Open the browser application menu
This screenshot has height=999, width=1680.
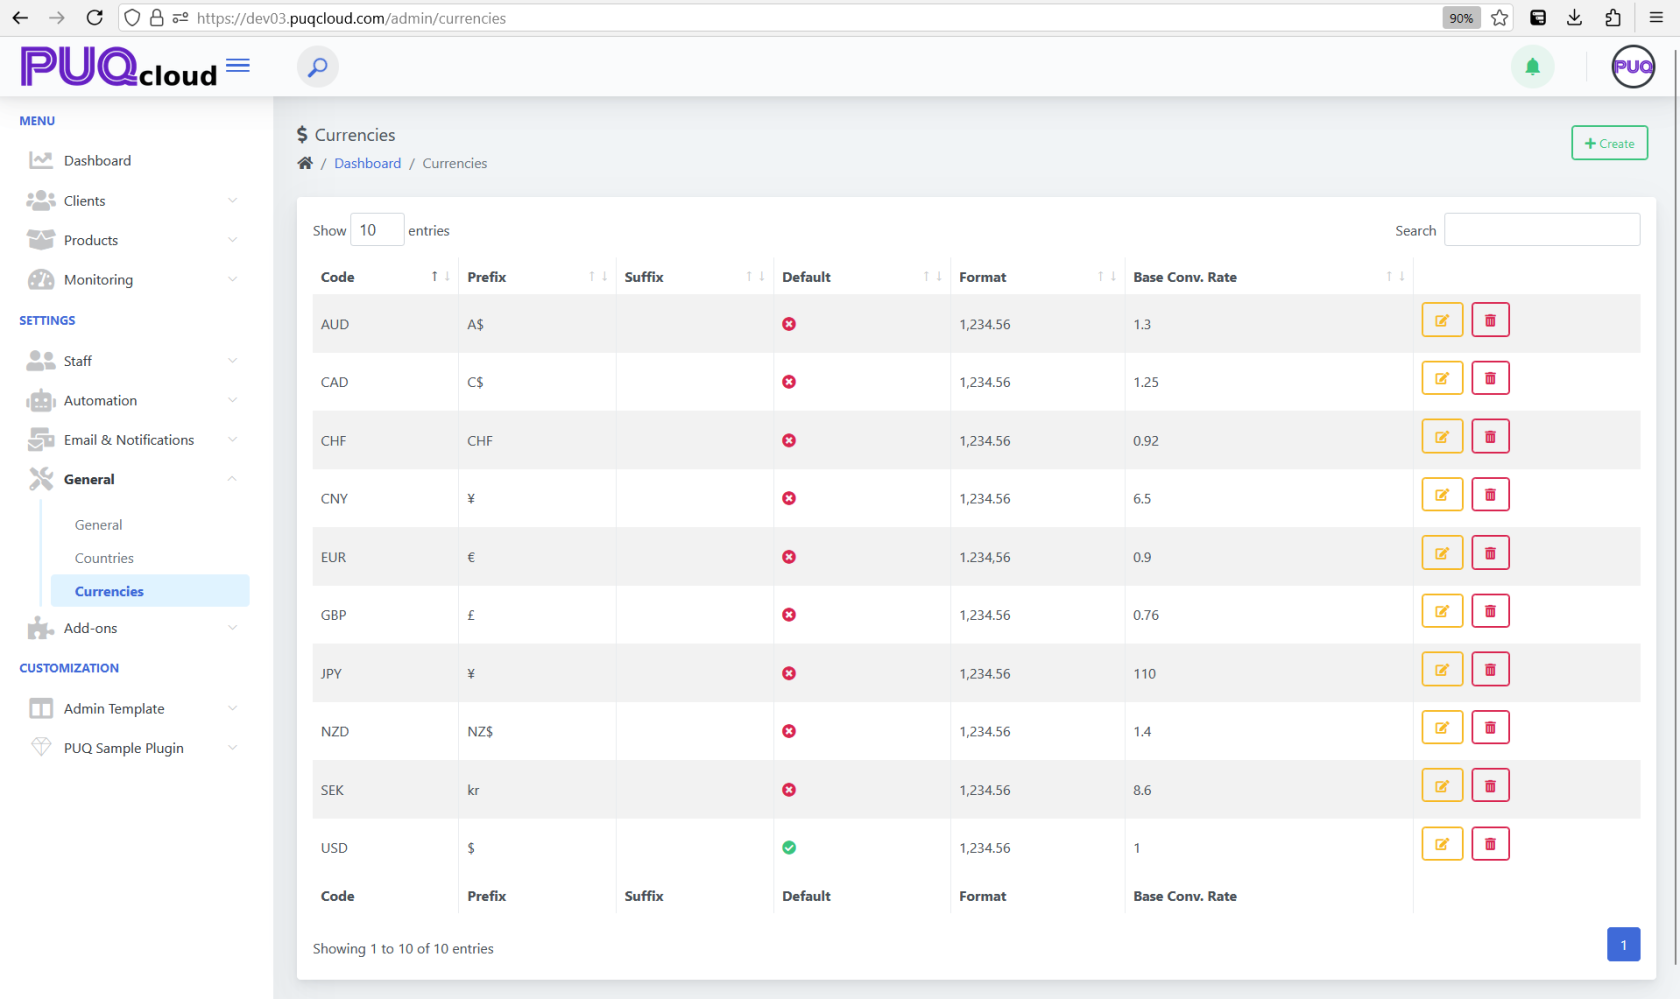click(x=1656, y=18)
